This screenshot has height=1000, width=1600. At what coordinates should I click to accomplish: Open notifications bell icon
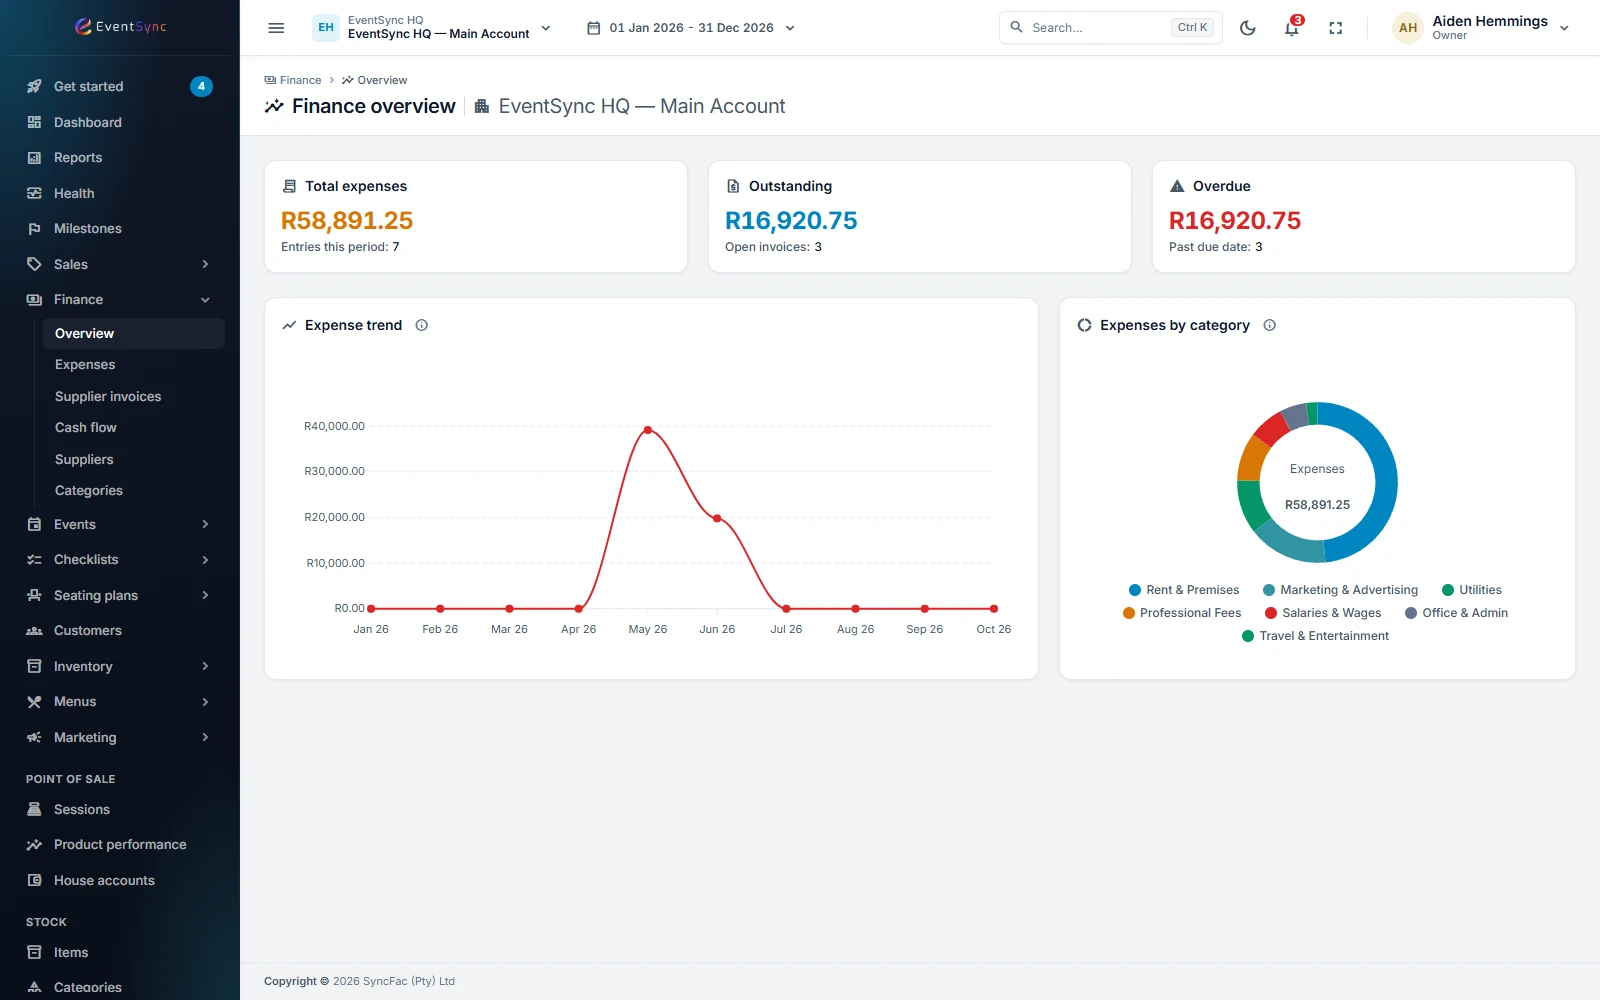pyautogui.click(x=1292, y=28)
